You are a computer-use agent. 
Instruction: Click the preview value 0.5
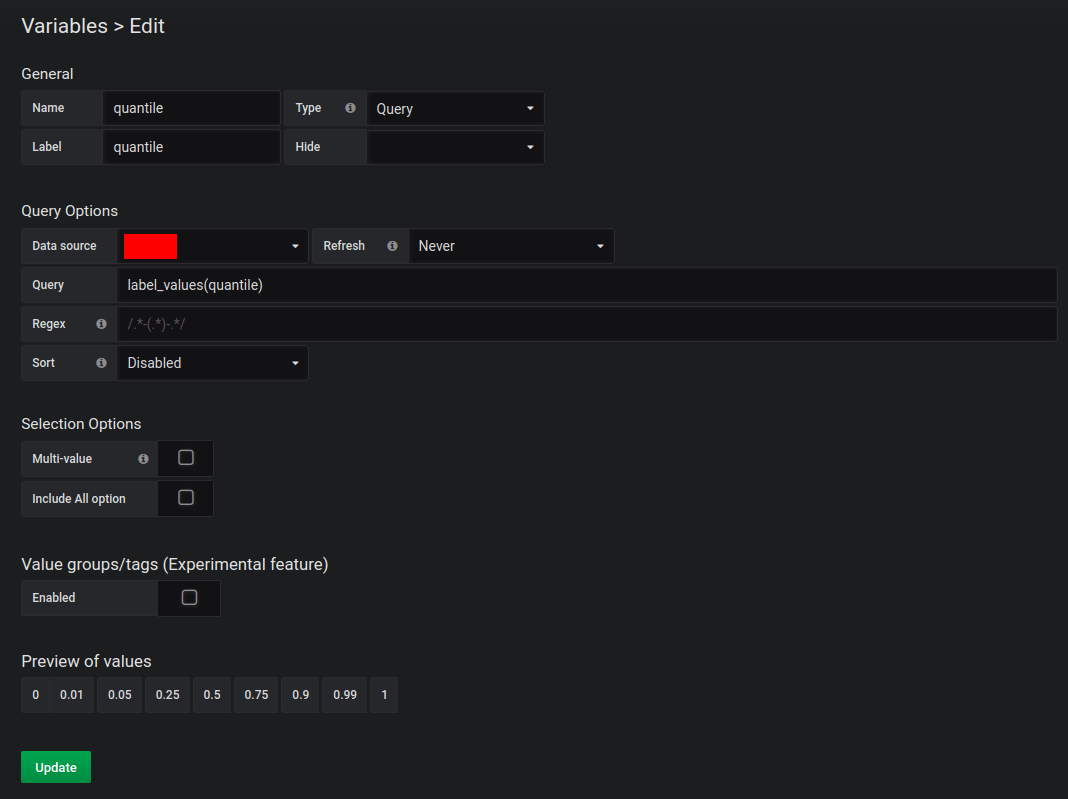click(212, 695)
